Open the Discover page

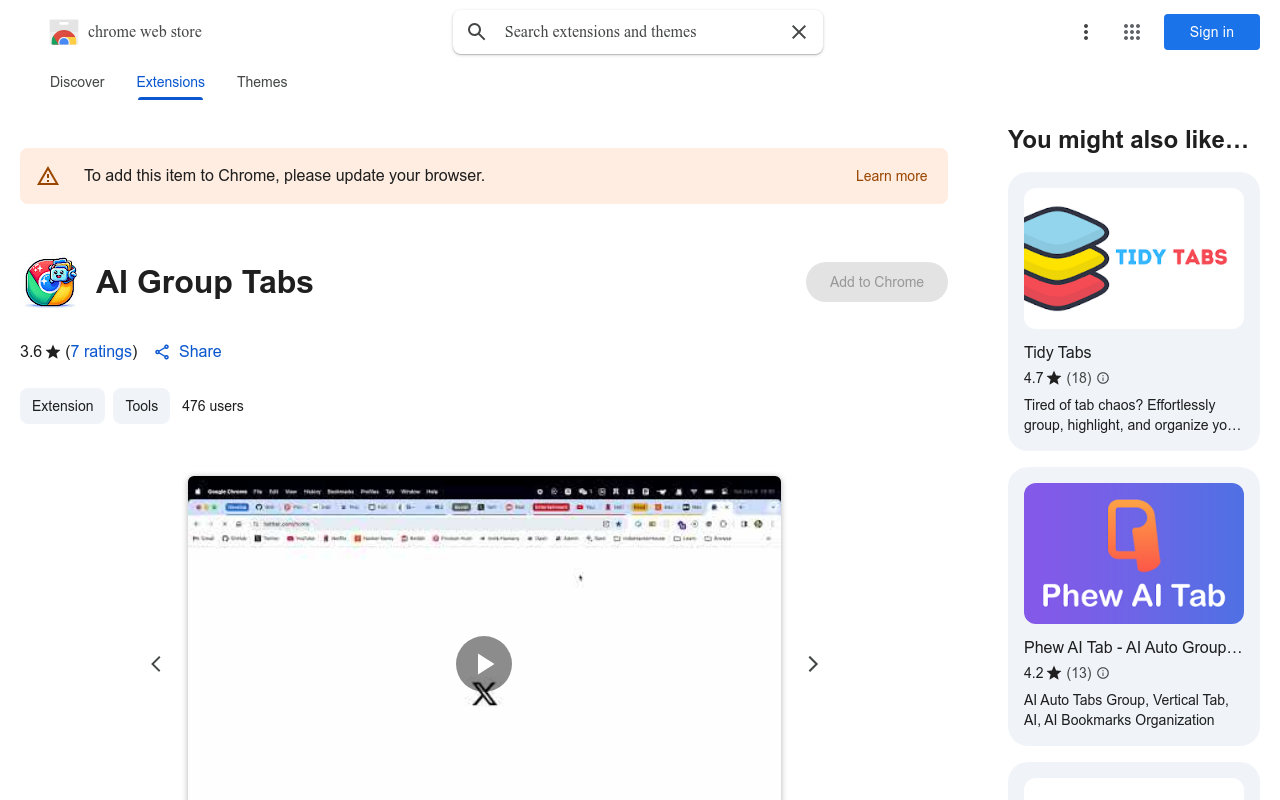click(77, 82)
